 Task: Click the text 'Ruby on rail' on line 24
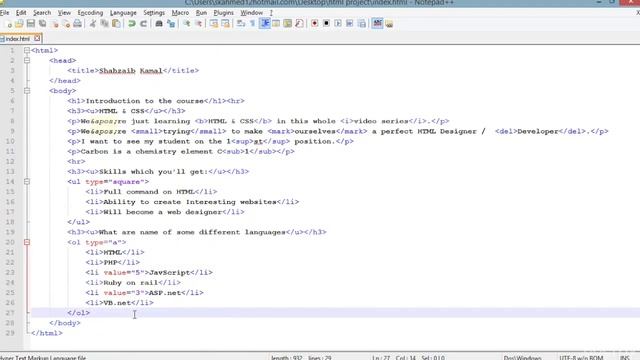point(131,282)
